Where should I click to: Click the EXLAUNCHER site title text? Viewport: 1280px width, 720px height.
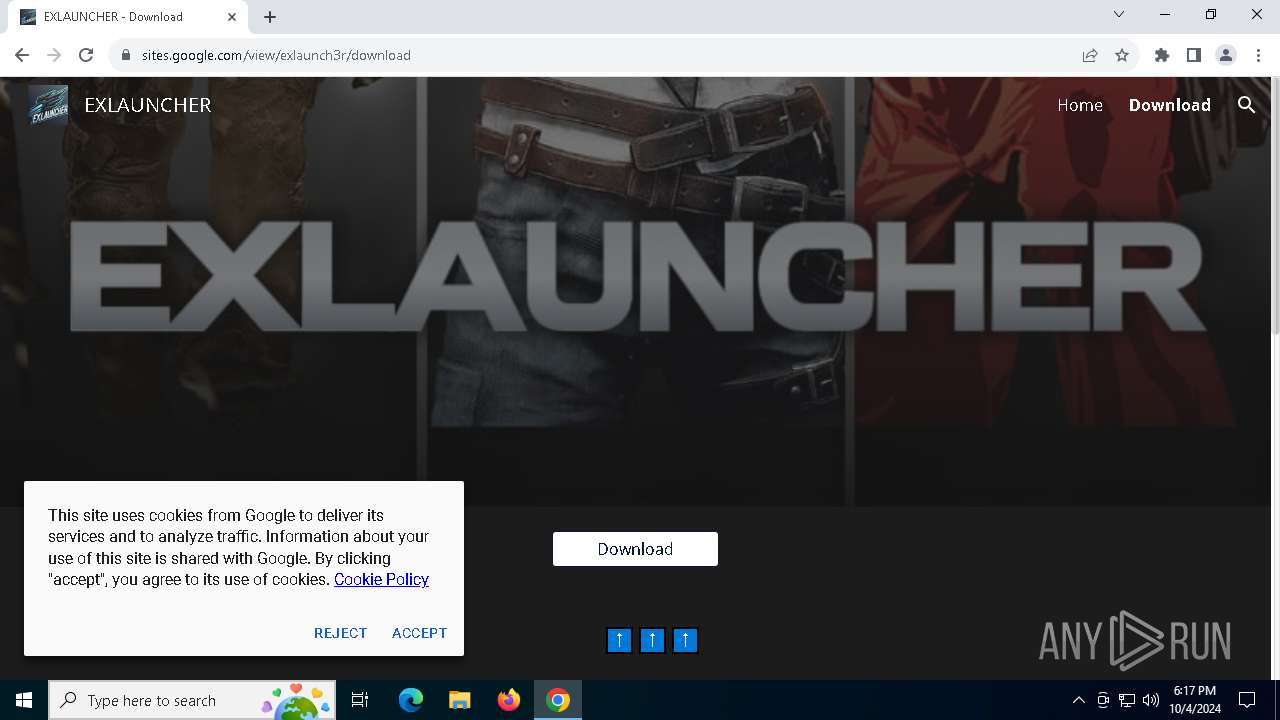point(148,105)
